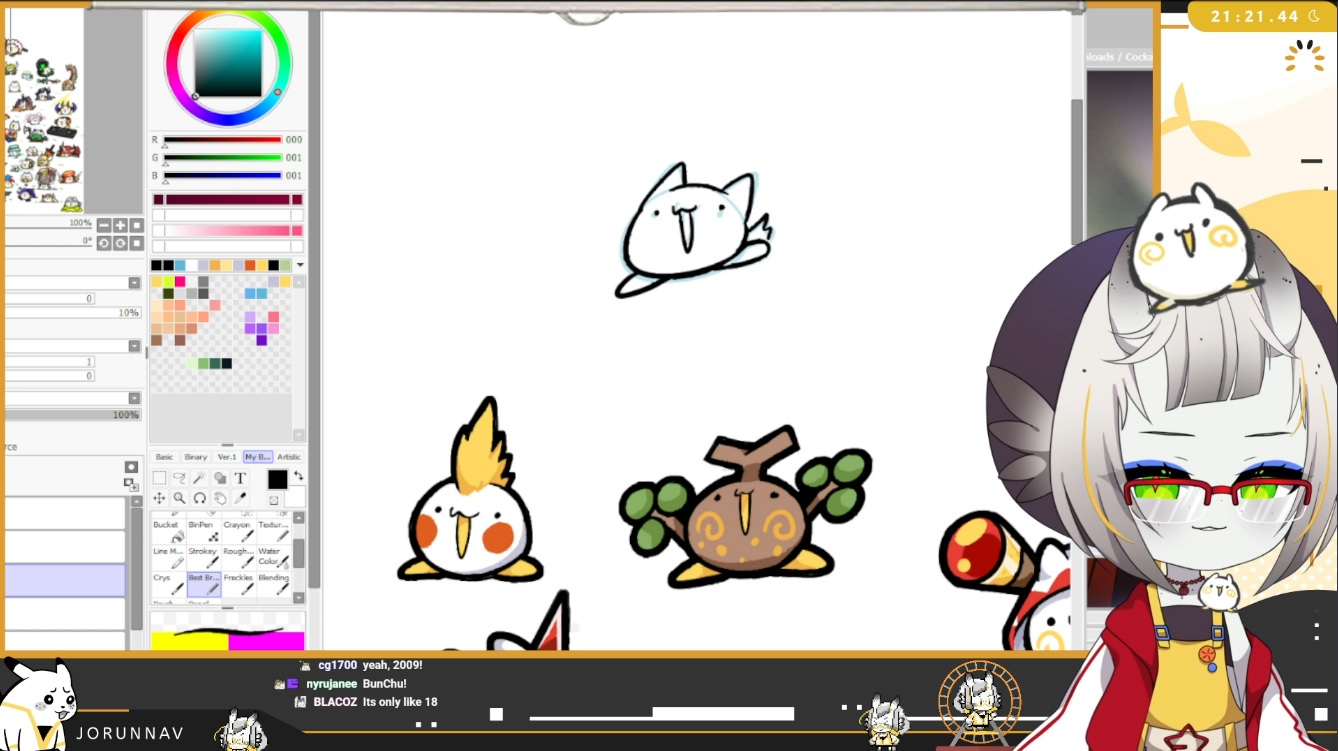Image resolution: width=1338 pixels, height=751 pixels.
Task: Choose the Rough... brush tool
Action: (239, 558)
